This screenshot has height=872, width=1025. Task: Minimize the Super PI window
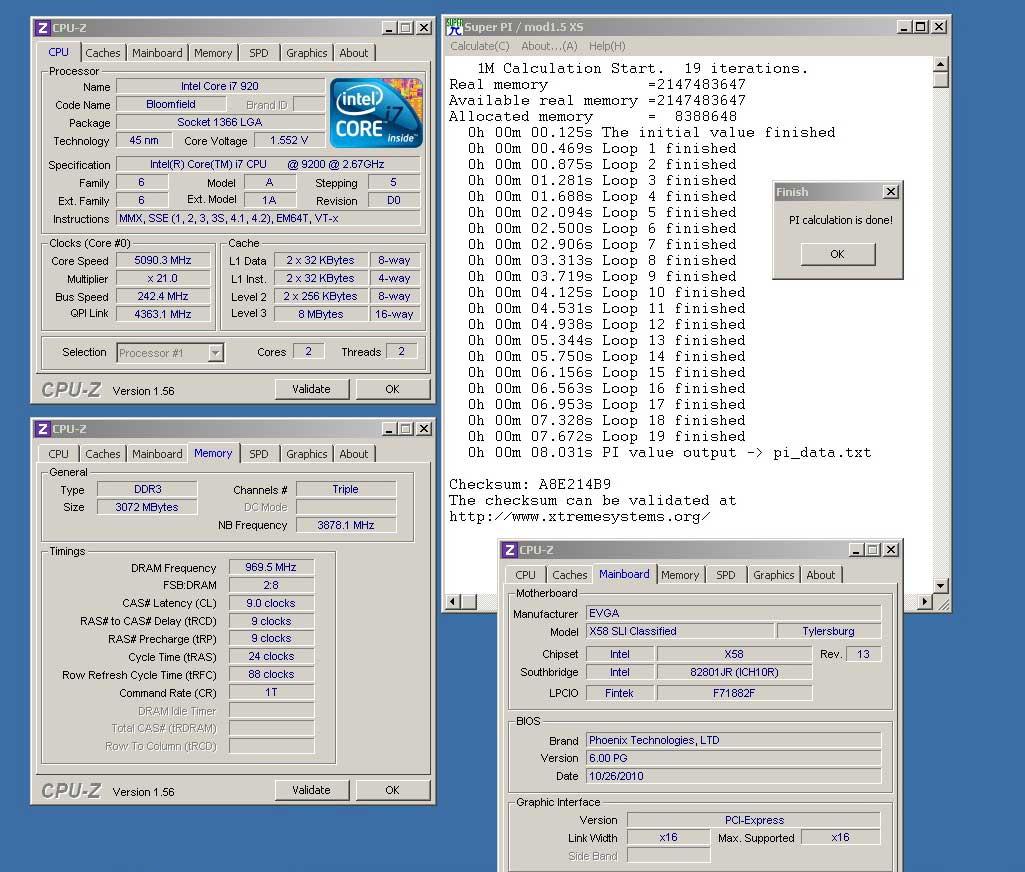903,27
